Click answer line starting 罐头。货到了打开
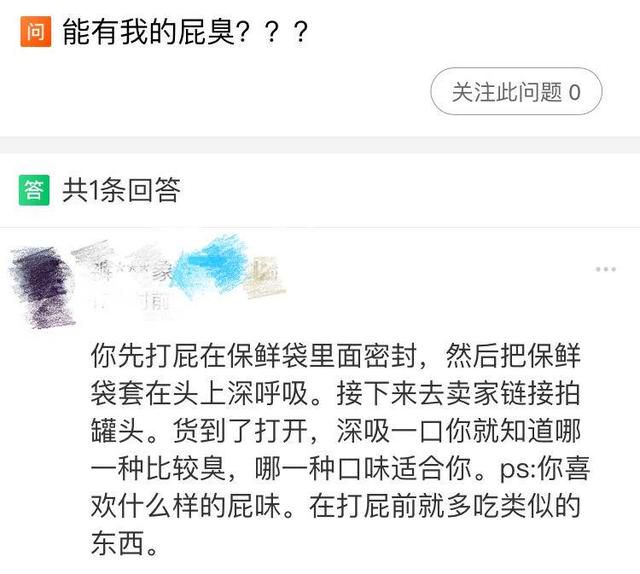The image size is (640, 574). 335,431
